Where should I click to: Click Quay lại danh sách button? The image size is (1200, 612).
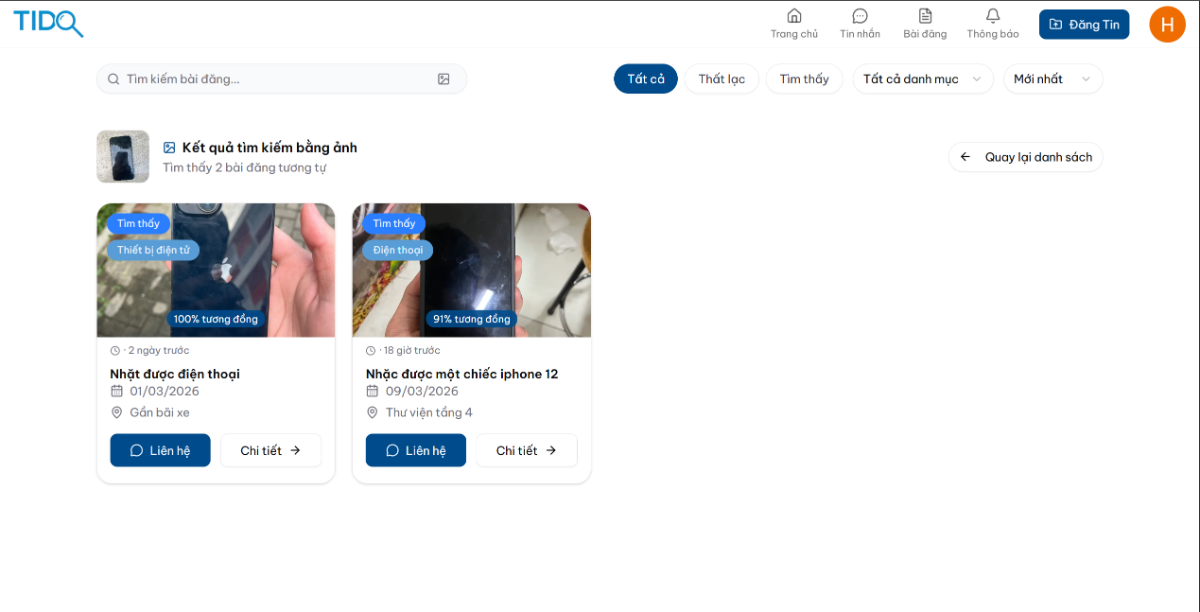(x=1026, y=157)
